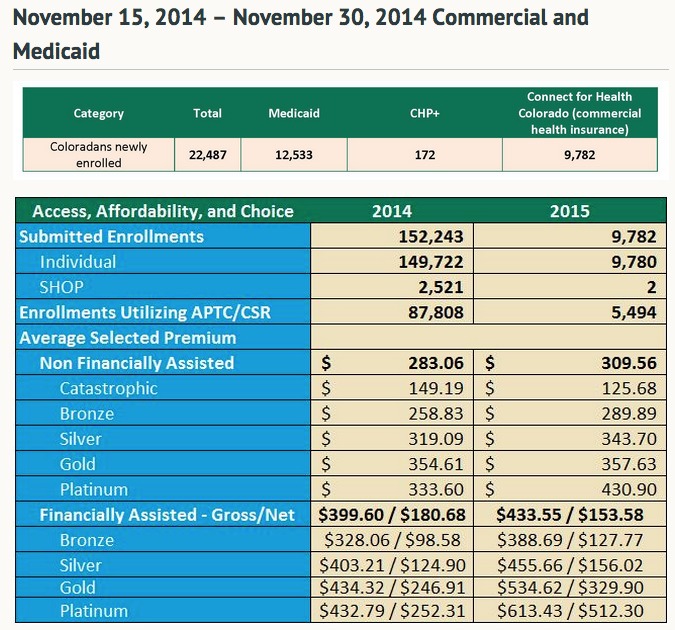Image resolution: width=675 pixels, height=630 pixels.
Task: Select the Non Financially Assisted row label
Action: (136, 363)
